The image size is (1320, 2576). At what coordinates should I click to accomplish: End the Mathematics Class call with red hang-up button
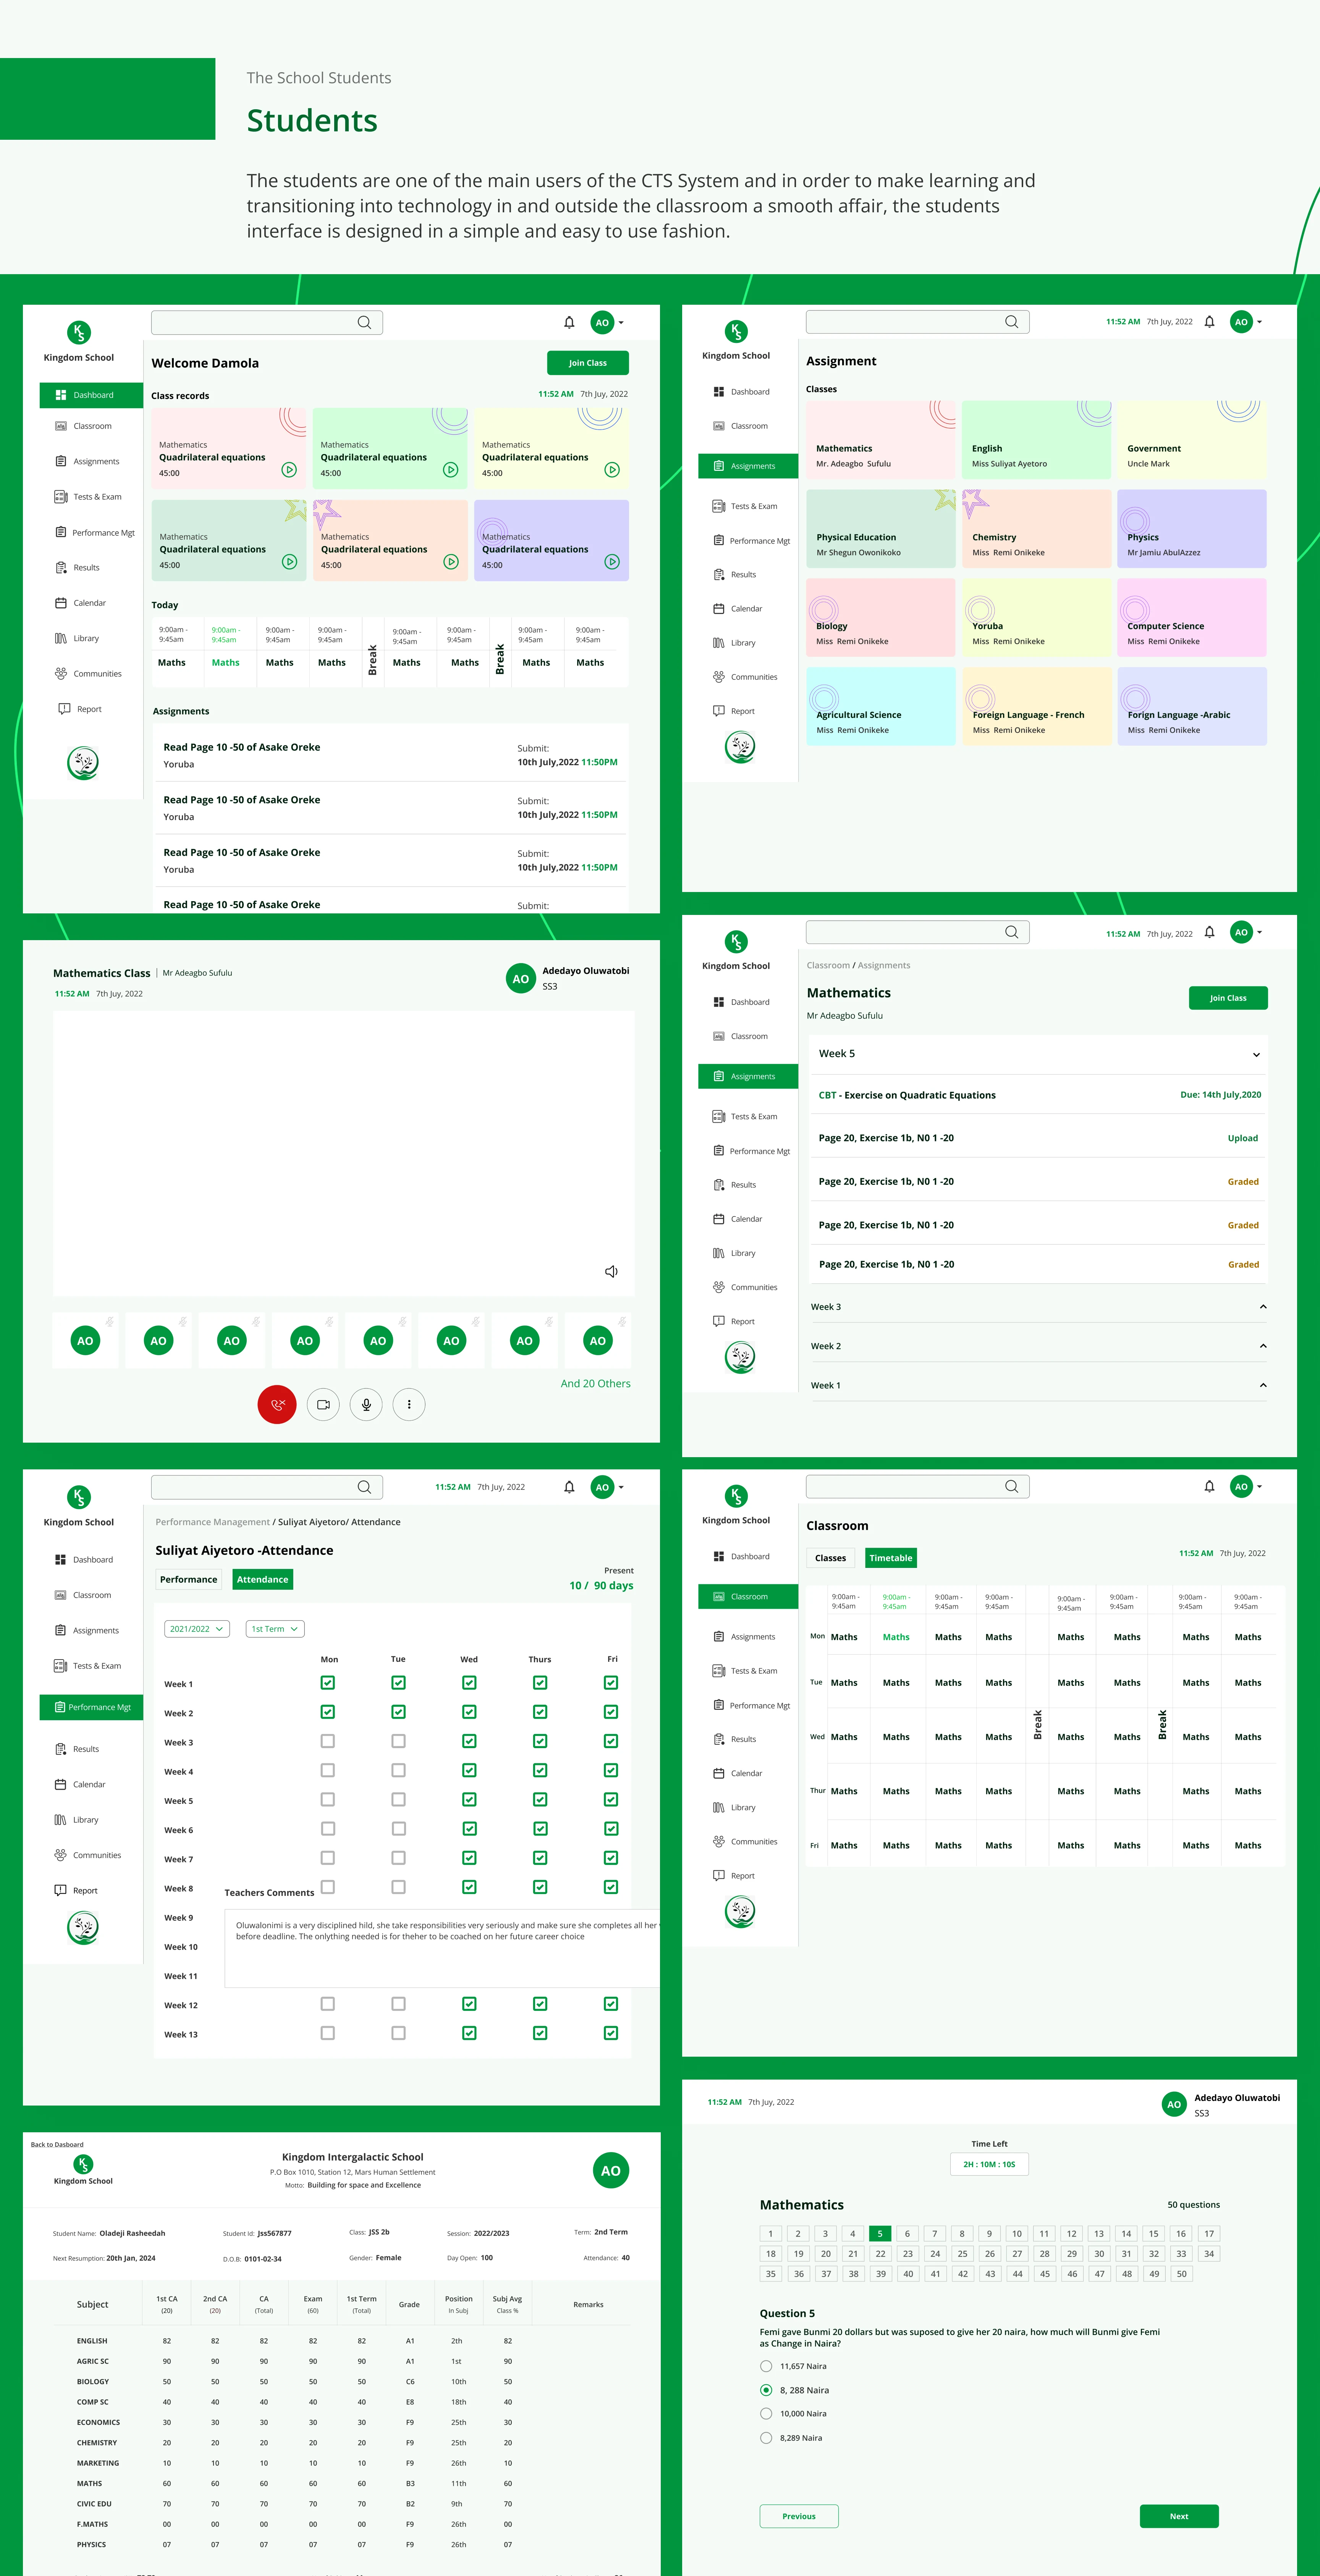tap(277, 1404)
